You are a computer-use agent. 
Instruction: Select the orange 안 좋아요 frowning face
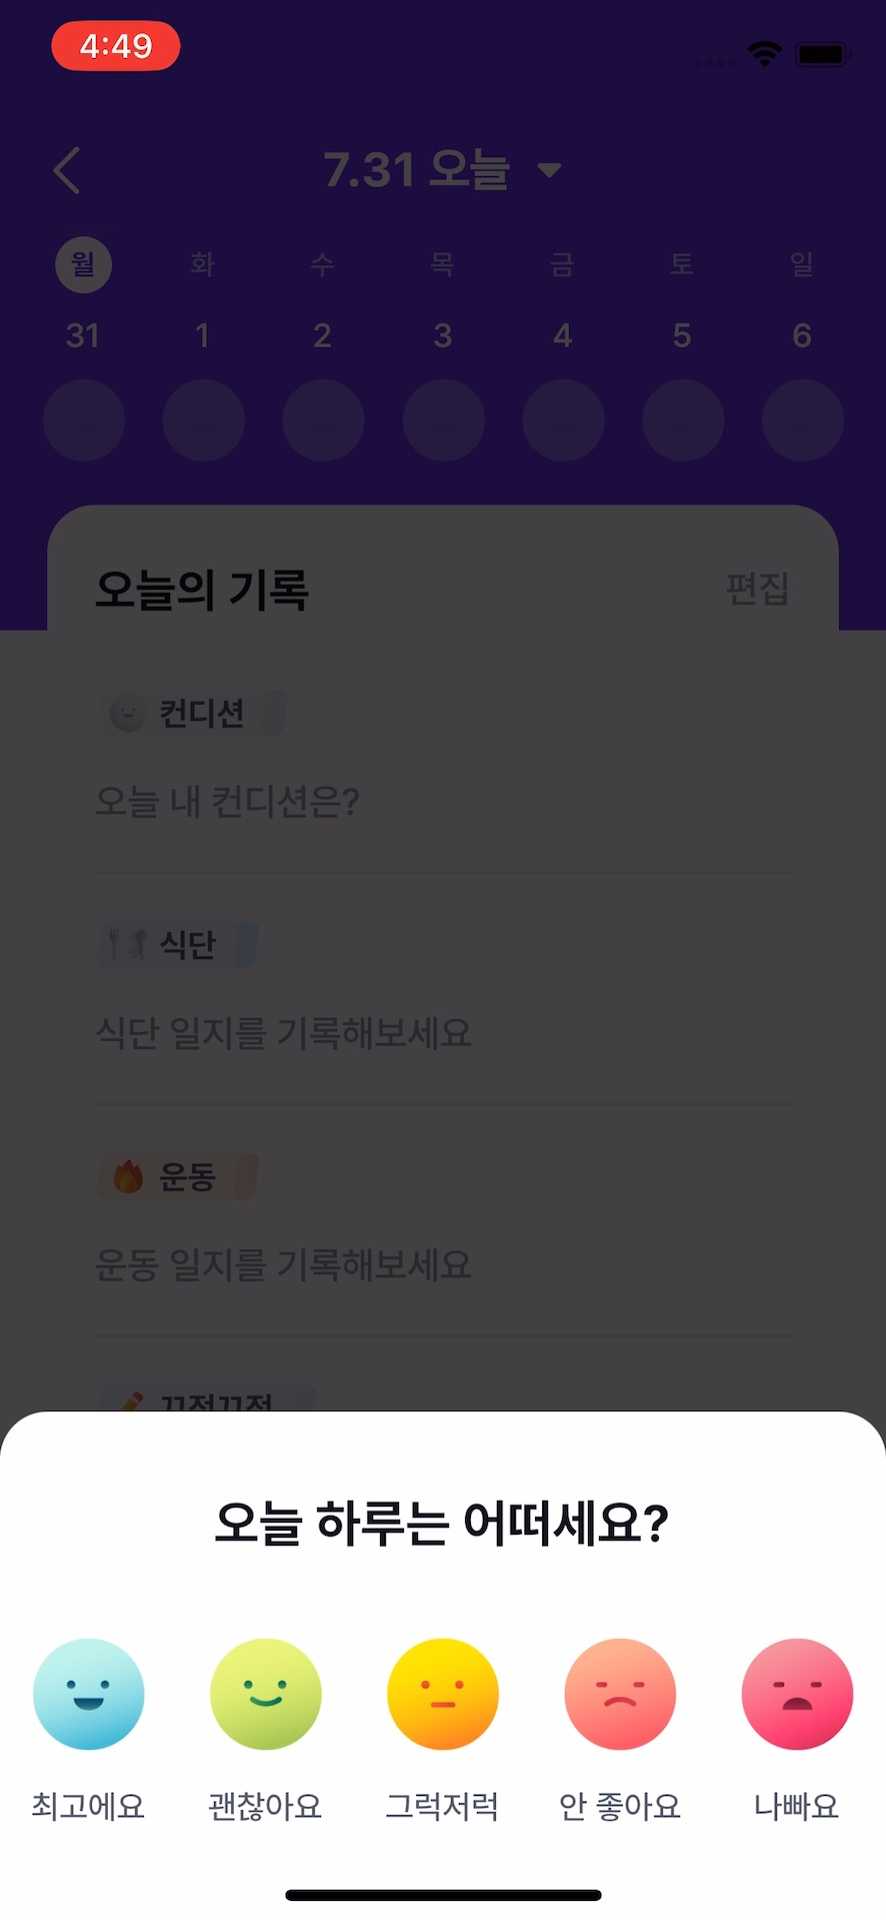tap(620, 1693)
